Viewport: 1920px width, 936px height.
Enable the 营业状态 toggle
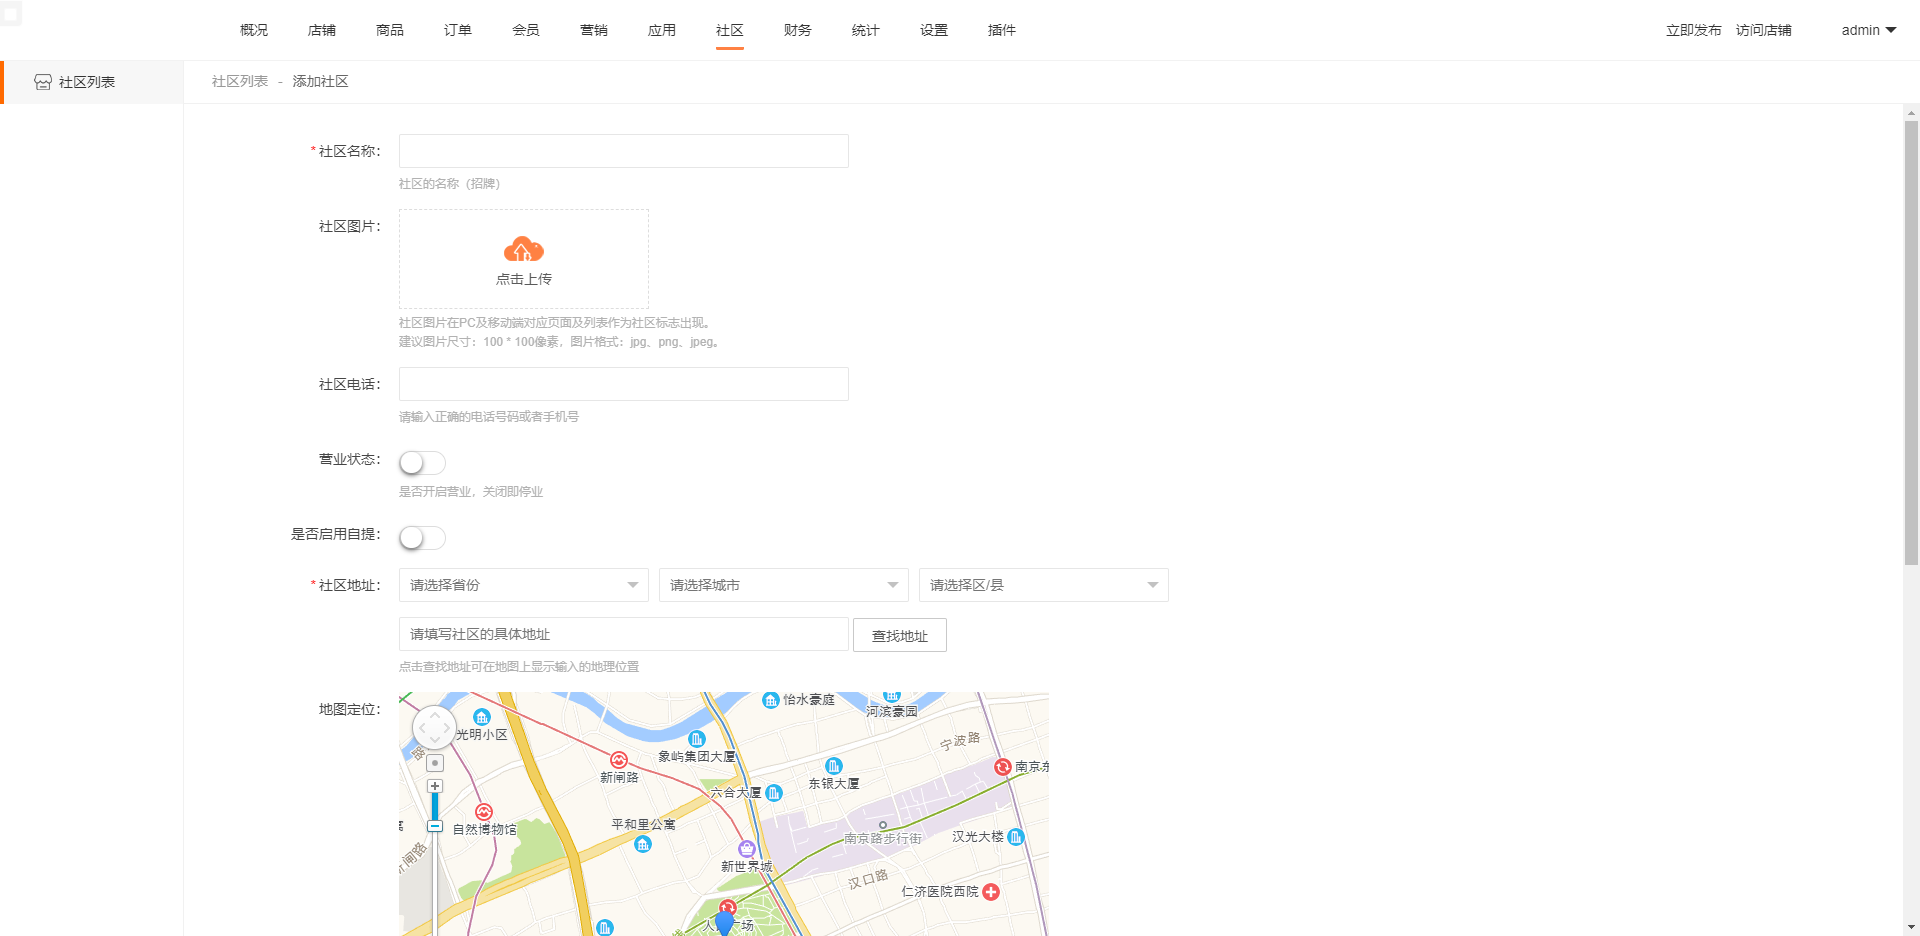(421, 462)
